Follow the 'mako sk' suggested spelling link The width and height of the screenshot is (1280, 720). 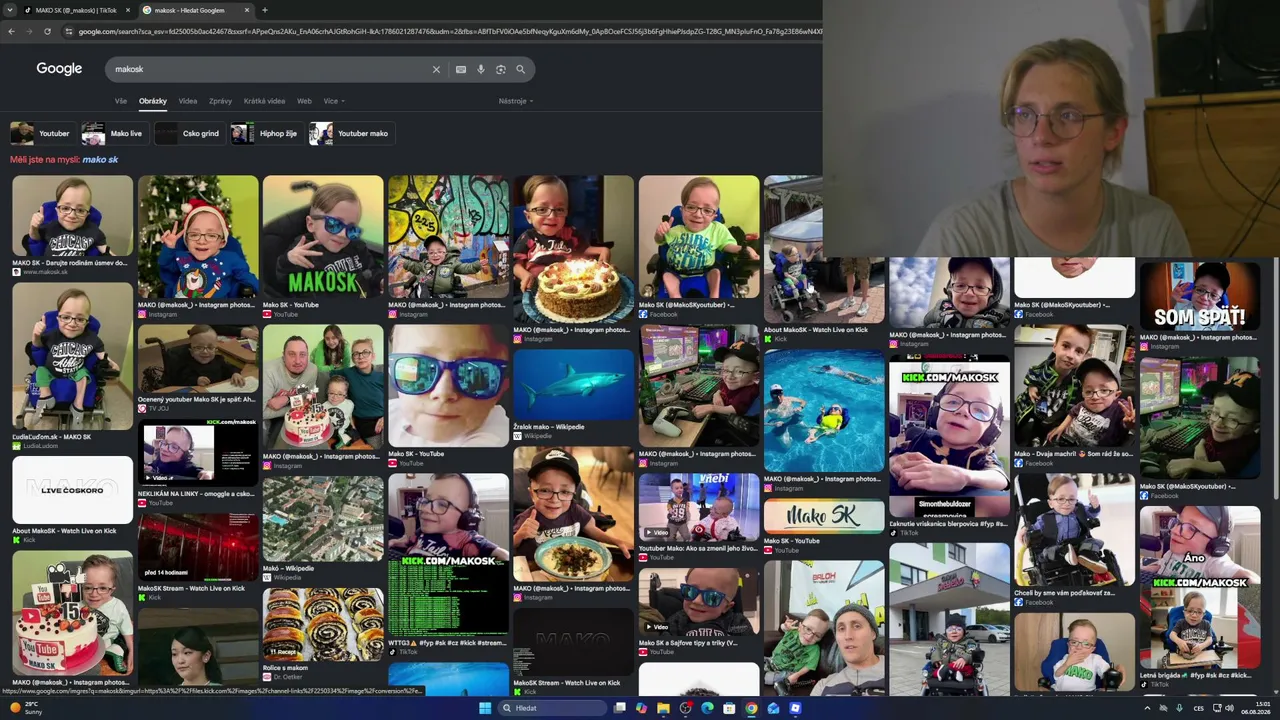click(x=100, y=160)
